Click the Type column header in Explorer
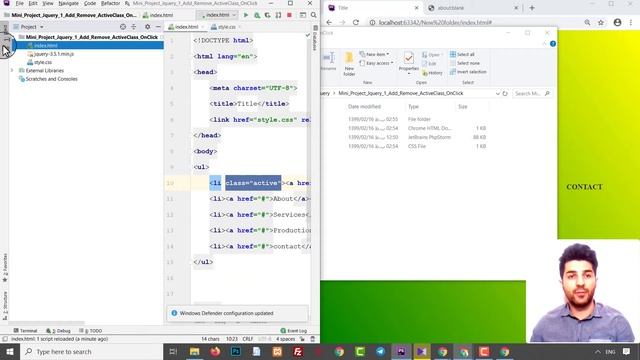This screenshot has width=640, height=360. pyautogui.click(x=413, y=107)
